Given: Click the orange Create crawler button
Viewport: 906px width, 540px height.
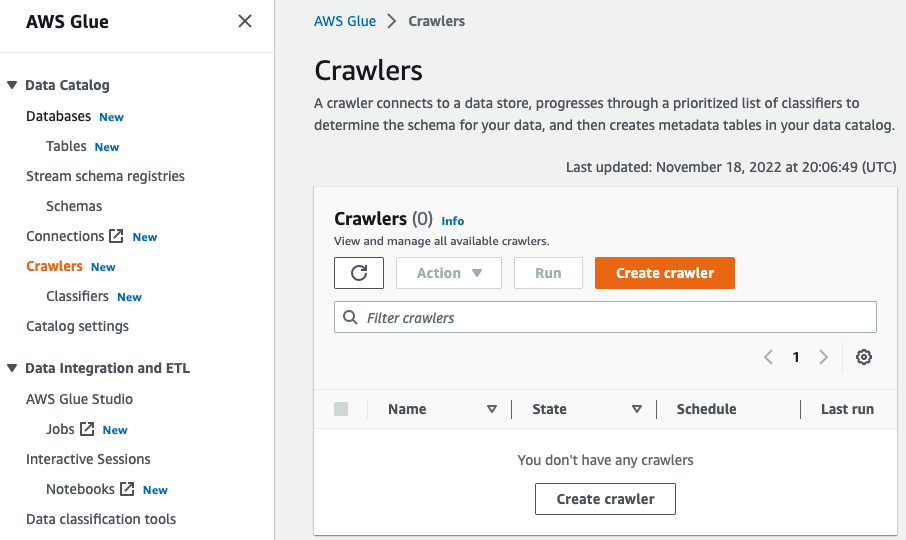Looking at the screenshot, I should (x=665, y=273).
